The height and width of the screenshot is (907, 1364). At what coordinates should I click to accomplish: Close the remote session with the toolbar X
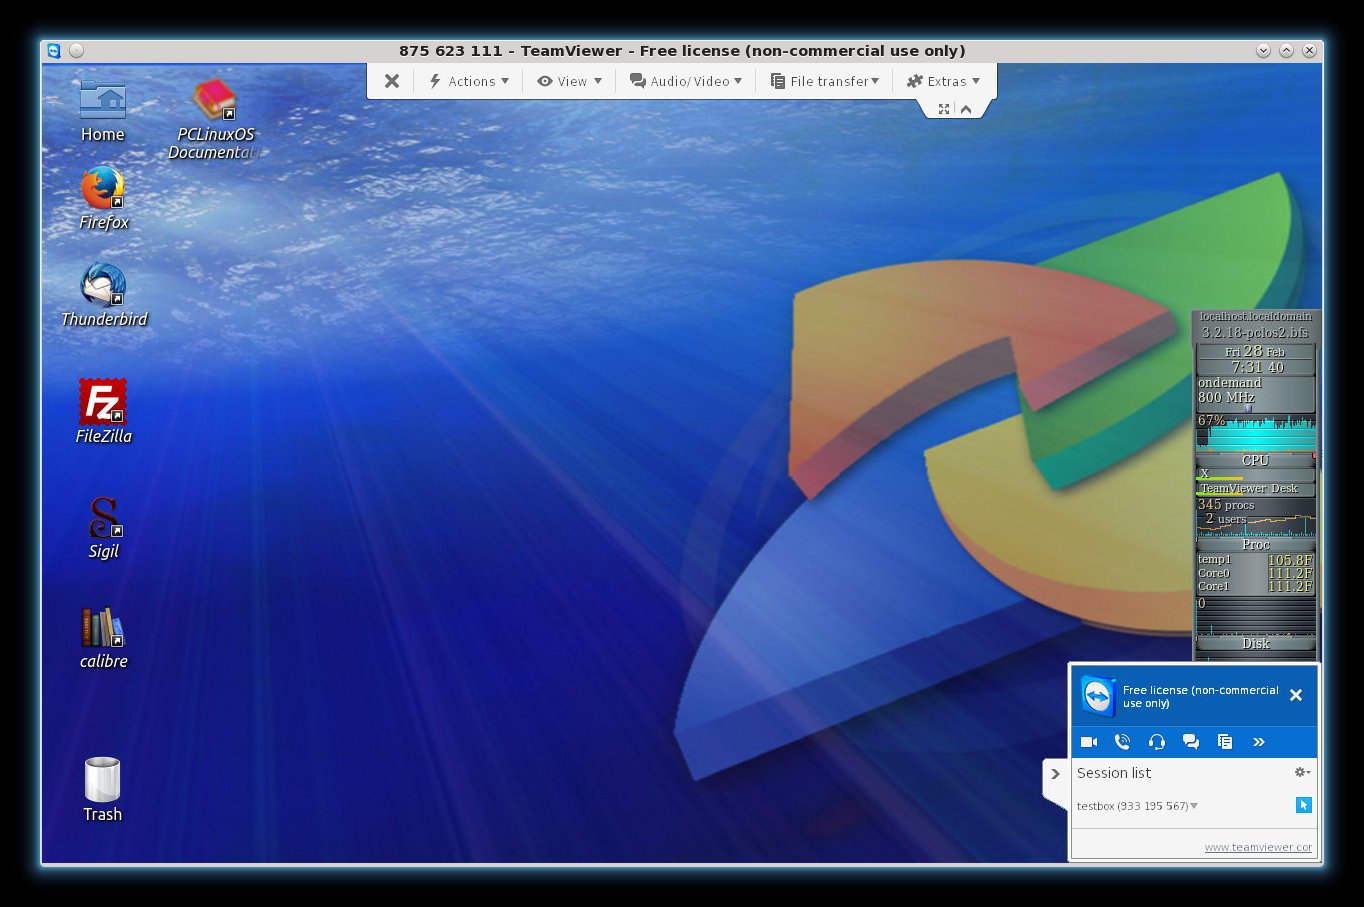[x=392, y=81]
